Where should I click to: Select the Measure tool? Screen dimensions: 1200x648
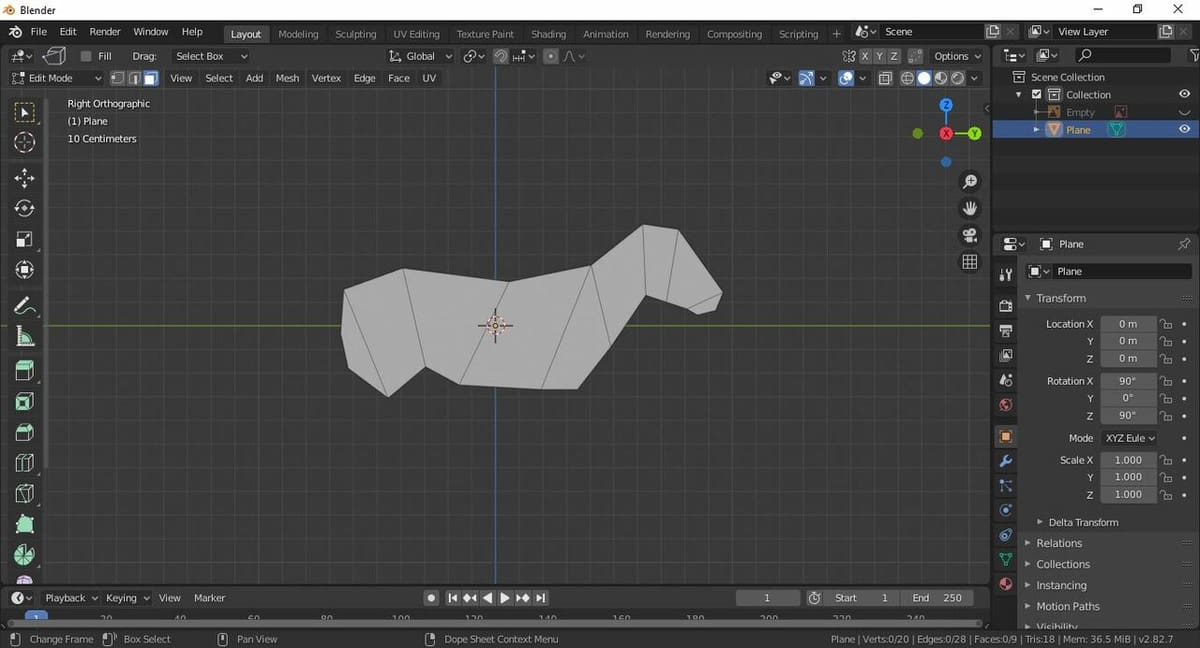pyautogui.click(x=25, y=336)
